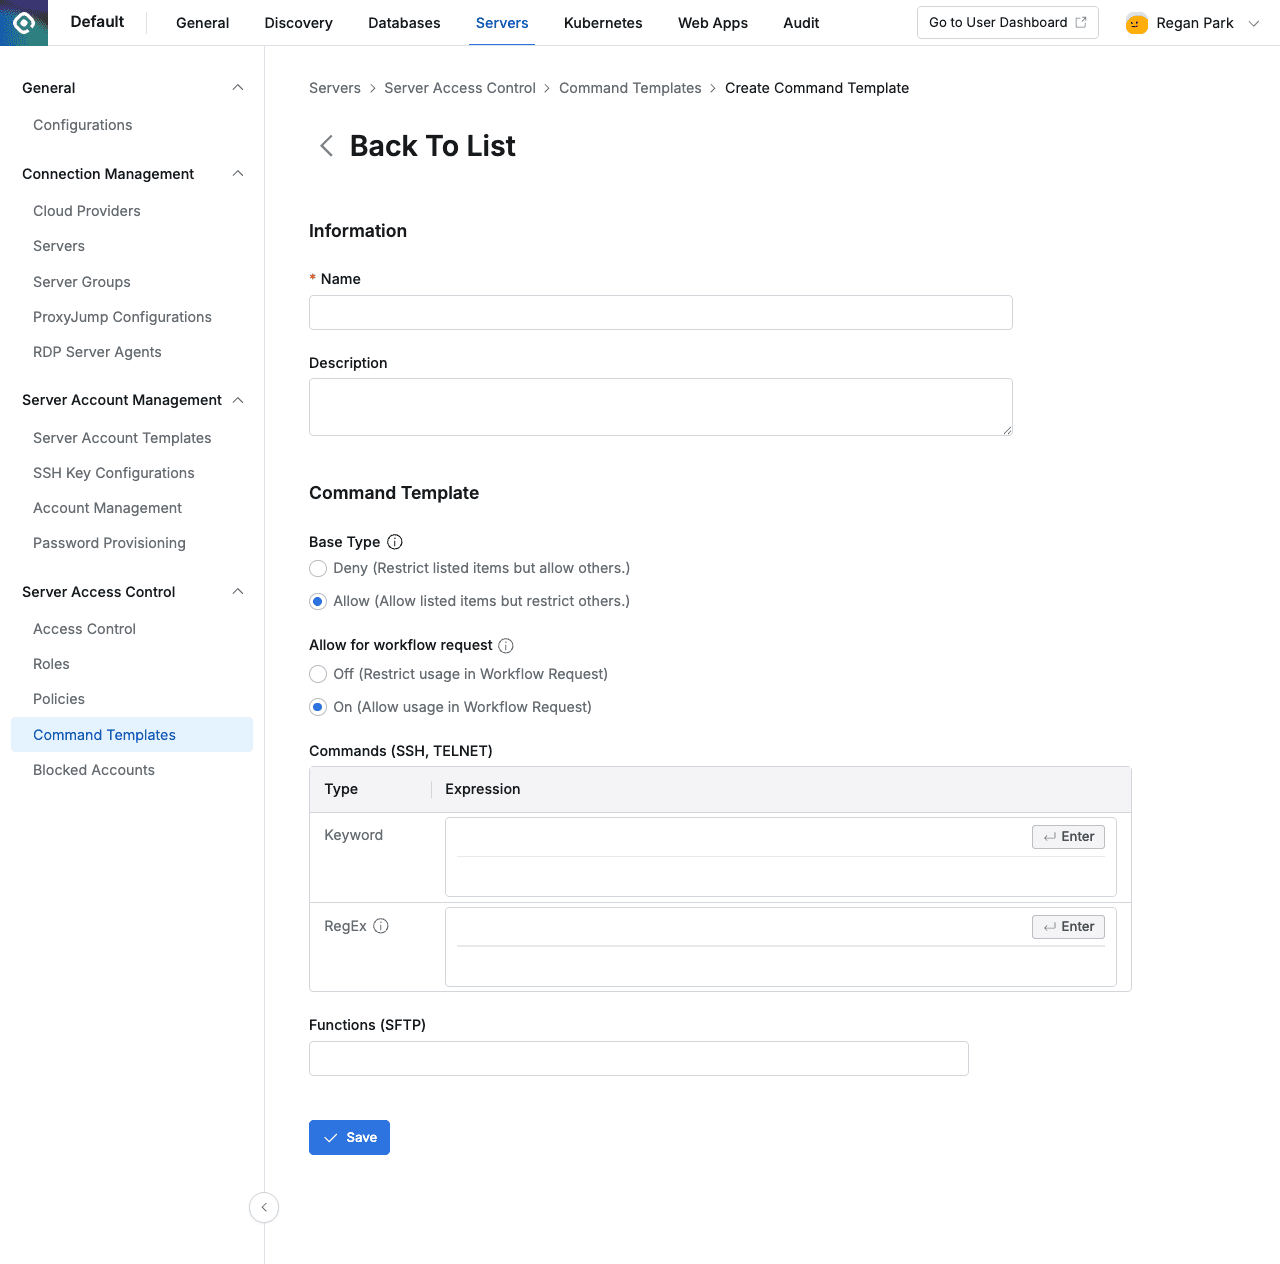The width and height of the screenshot is (1280, 1264).
Task: Switch to the Kubernetes tab
Action: [x=602, y=22]
